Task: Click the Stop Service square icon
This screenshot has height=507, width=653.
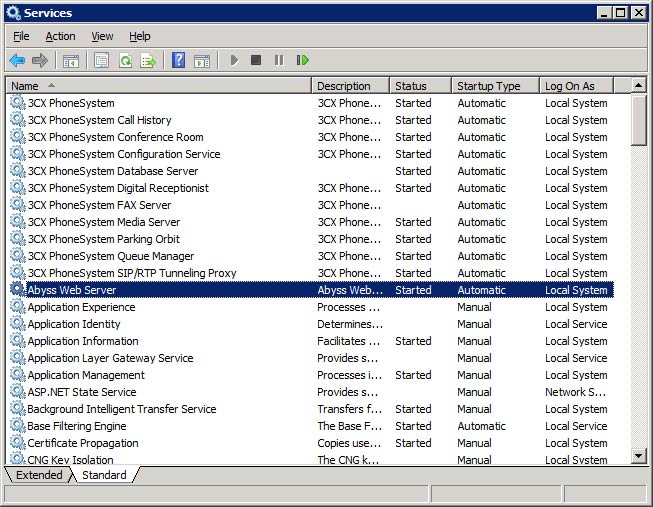Action: click(x=256, y=60)
